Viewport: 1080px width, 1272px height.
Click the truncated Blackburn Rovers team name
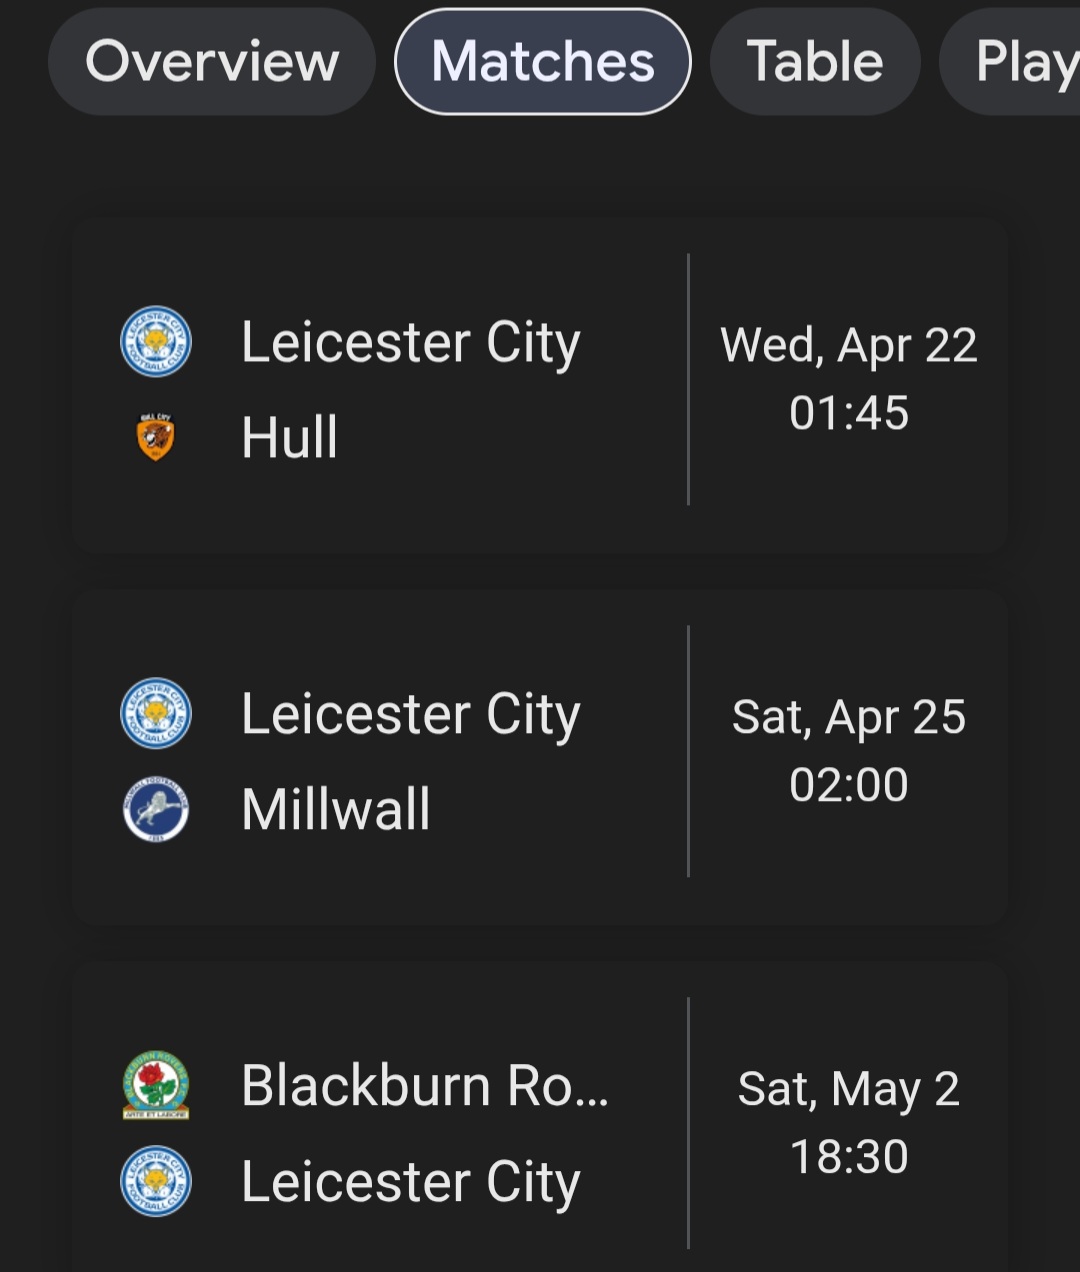424,1086
